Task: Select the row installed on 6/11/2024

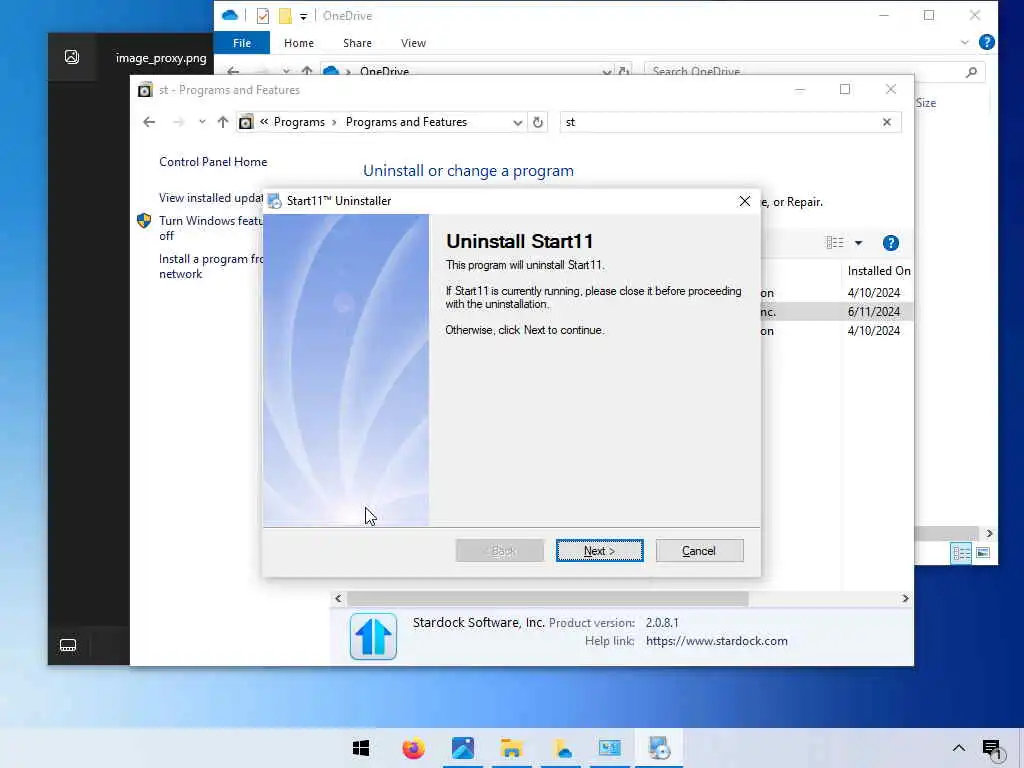Action: (837, 312)
